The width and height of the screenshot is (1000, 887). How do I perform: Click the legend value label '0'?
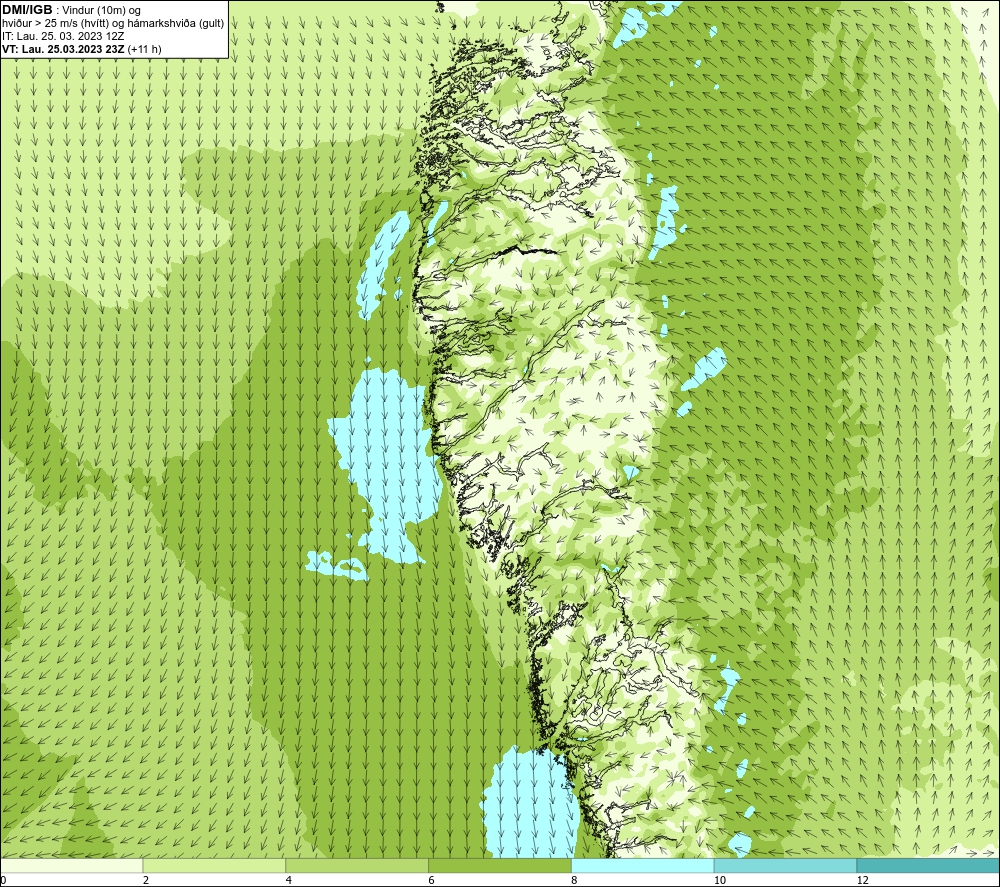3,880
